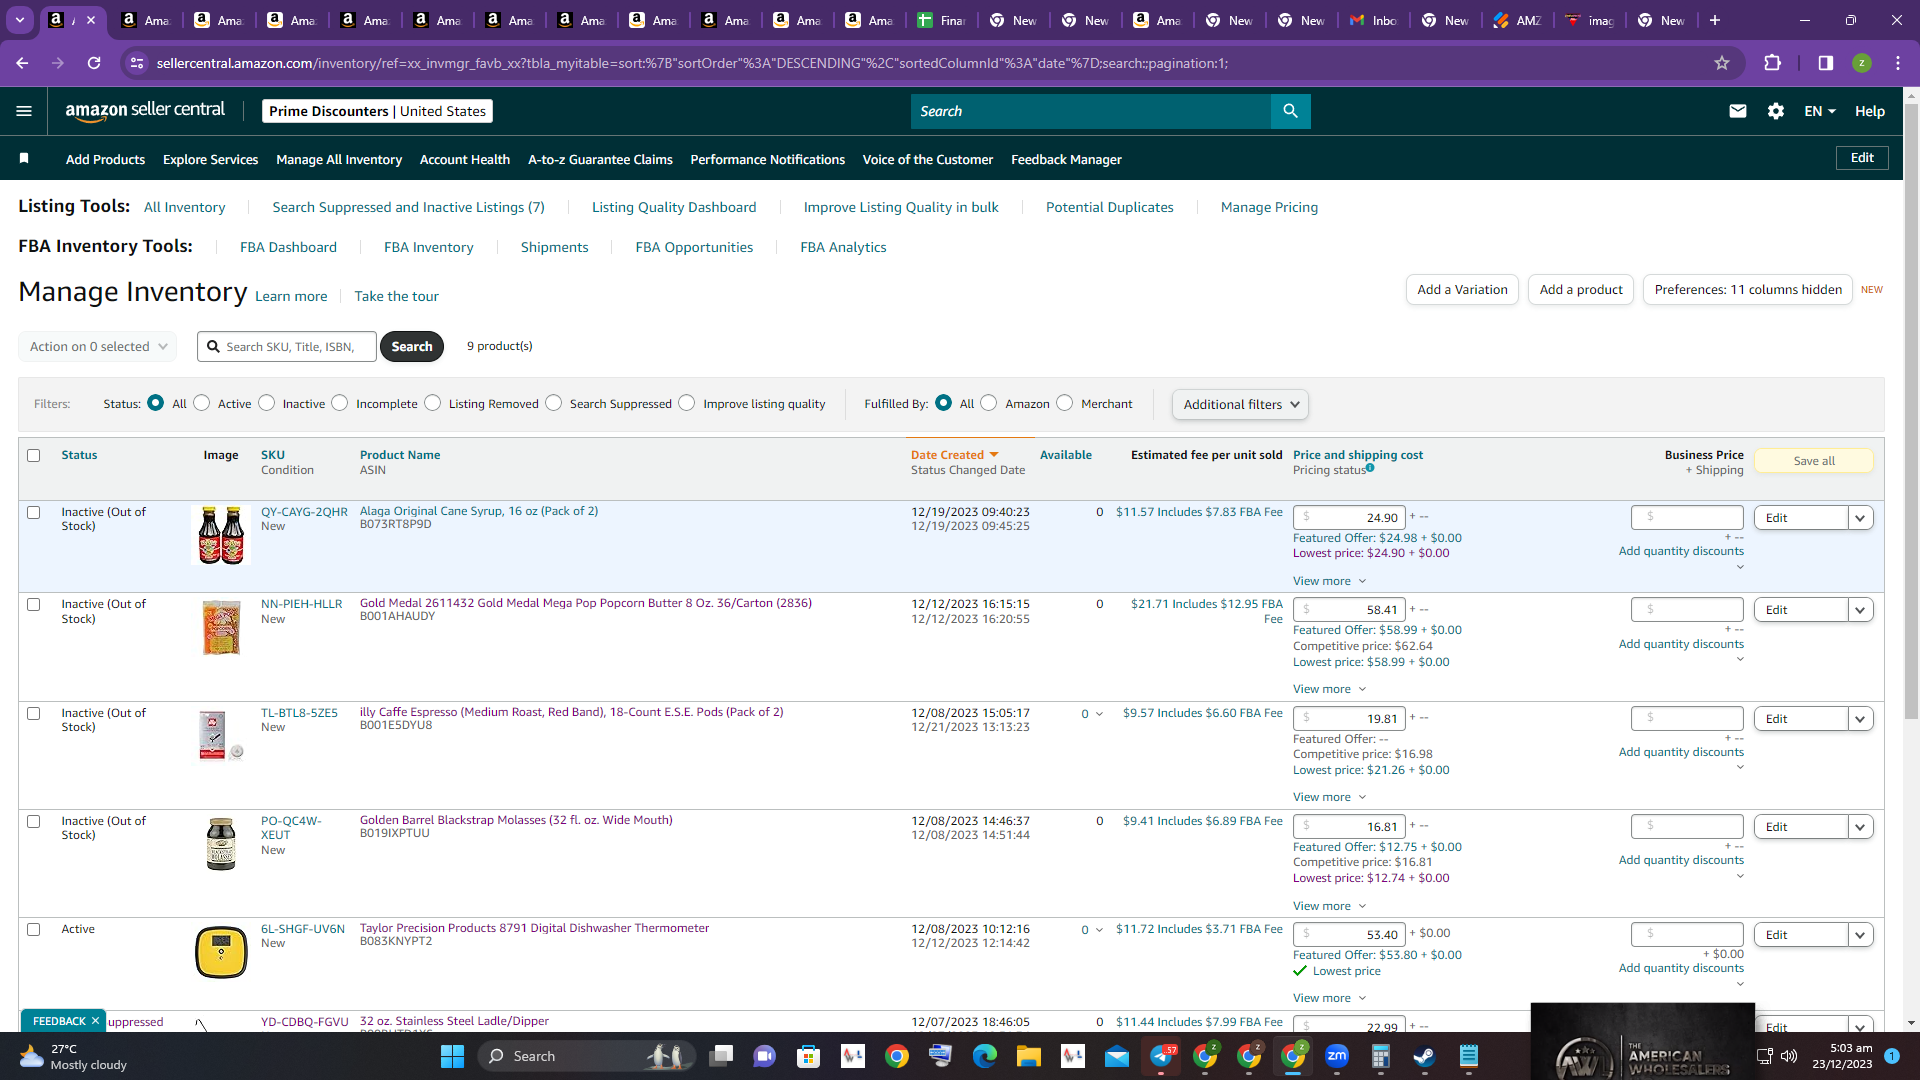Expand available quantity arrow for illy Espresso

click(1099, 714)
